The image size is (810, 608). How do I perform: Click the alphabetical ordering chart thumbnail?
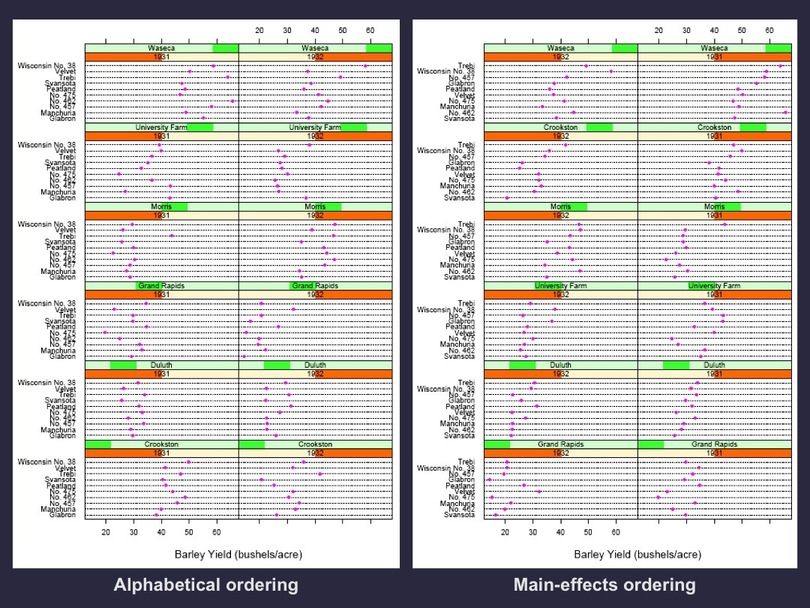point(206,290)
